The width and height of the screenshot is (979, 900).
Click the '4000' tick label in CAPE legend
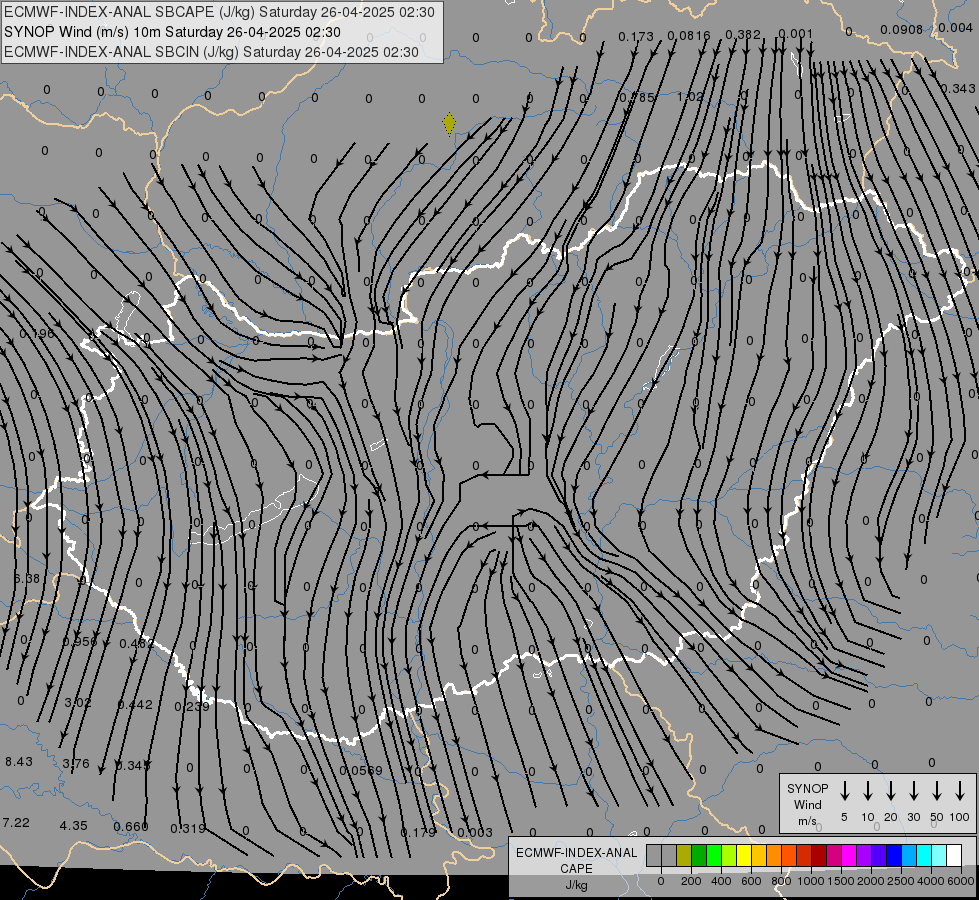(931, 881)
